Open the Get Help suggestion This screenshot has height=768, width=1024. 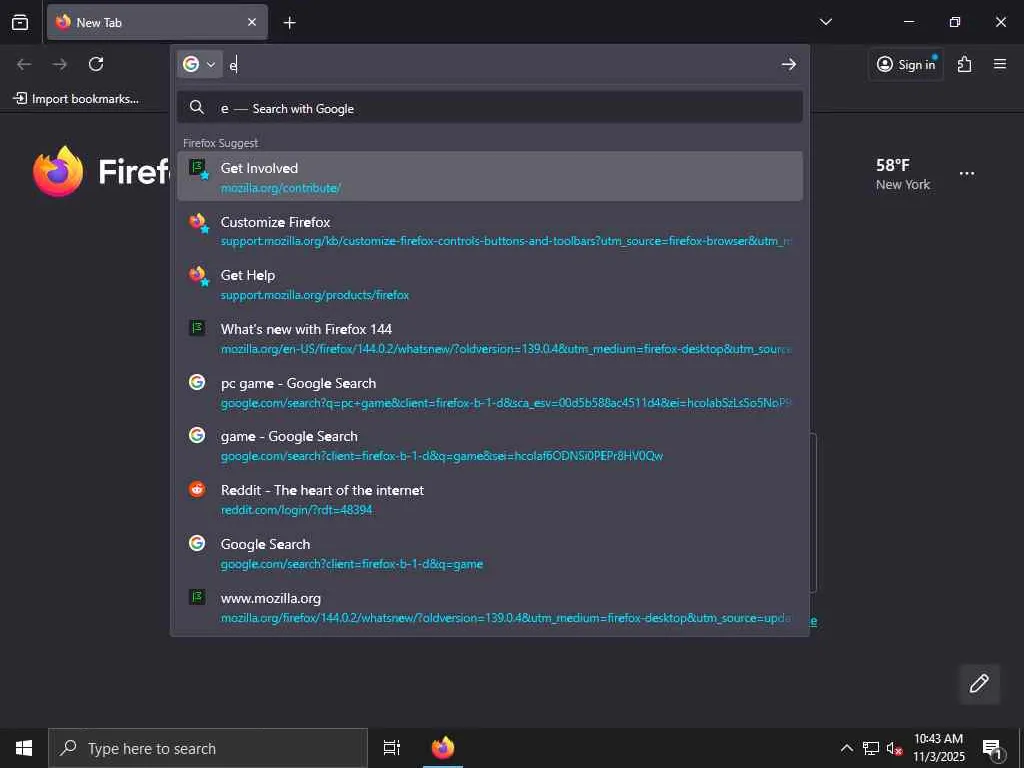point(490,285)
